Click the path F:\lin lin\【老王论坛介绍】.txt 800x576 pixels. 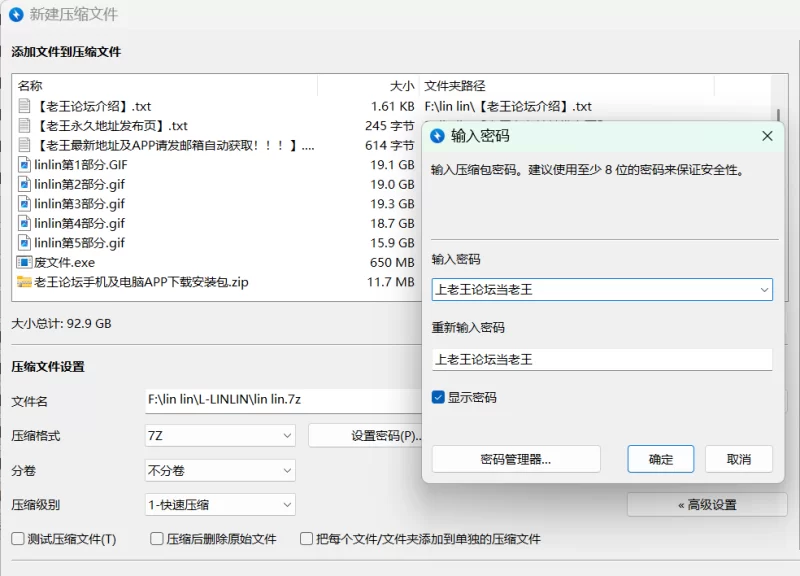(508, 106)
